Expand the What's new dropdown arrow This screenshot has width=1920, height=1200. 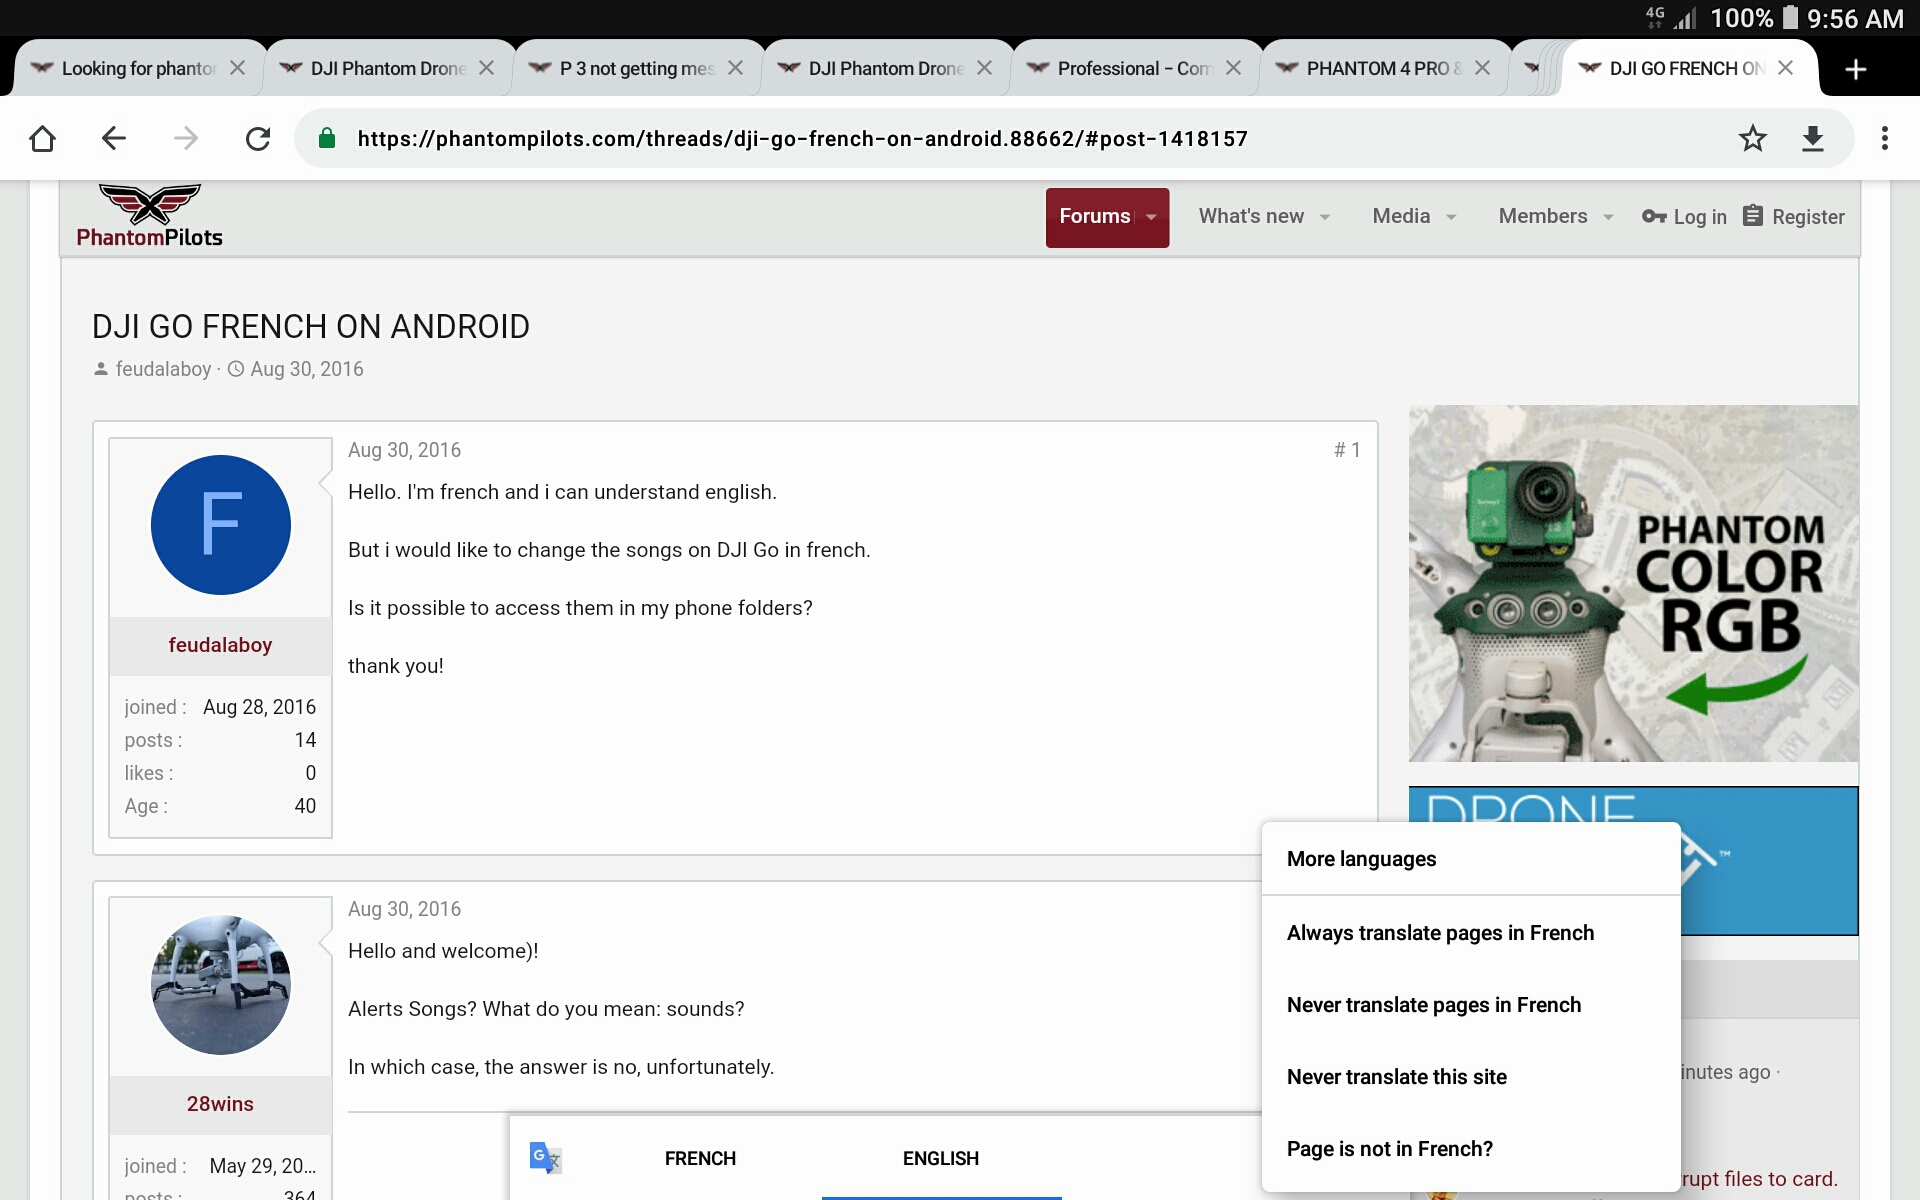1325,217
